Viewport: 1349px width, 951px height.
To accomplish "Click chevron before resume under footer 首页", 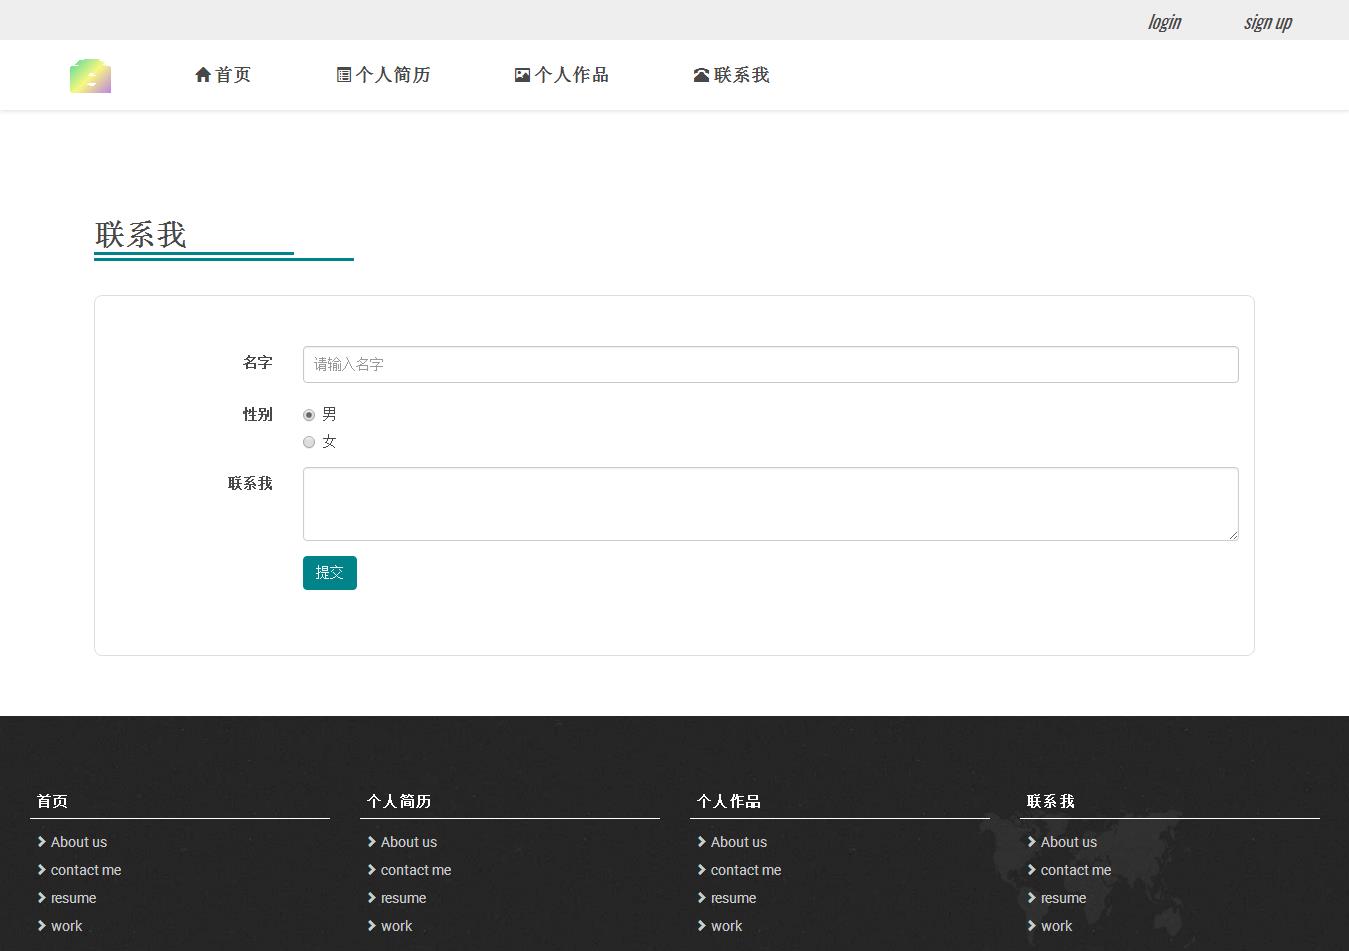I will (42, 898).
